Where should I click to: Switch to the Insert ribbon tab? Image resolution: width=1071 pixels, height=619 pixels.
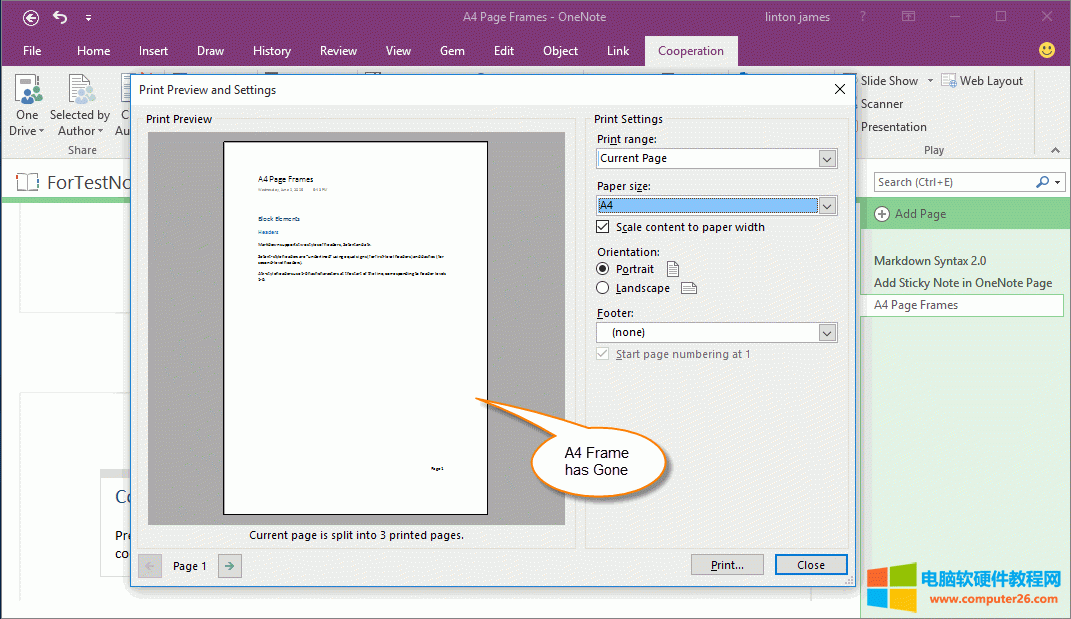click(x=153, y=51)
